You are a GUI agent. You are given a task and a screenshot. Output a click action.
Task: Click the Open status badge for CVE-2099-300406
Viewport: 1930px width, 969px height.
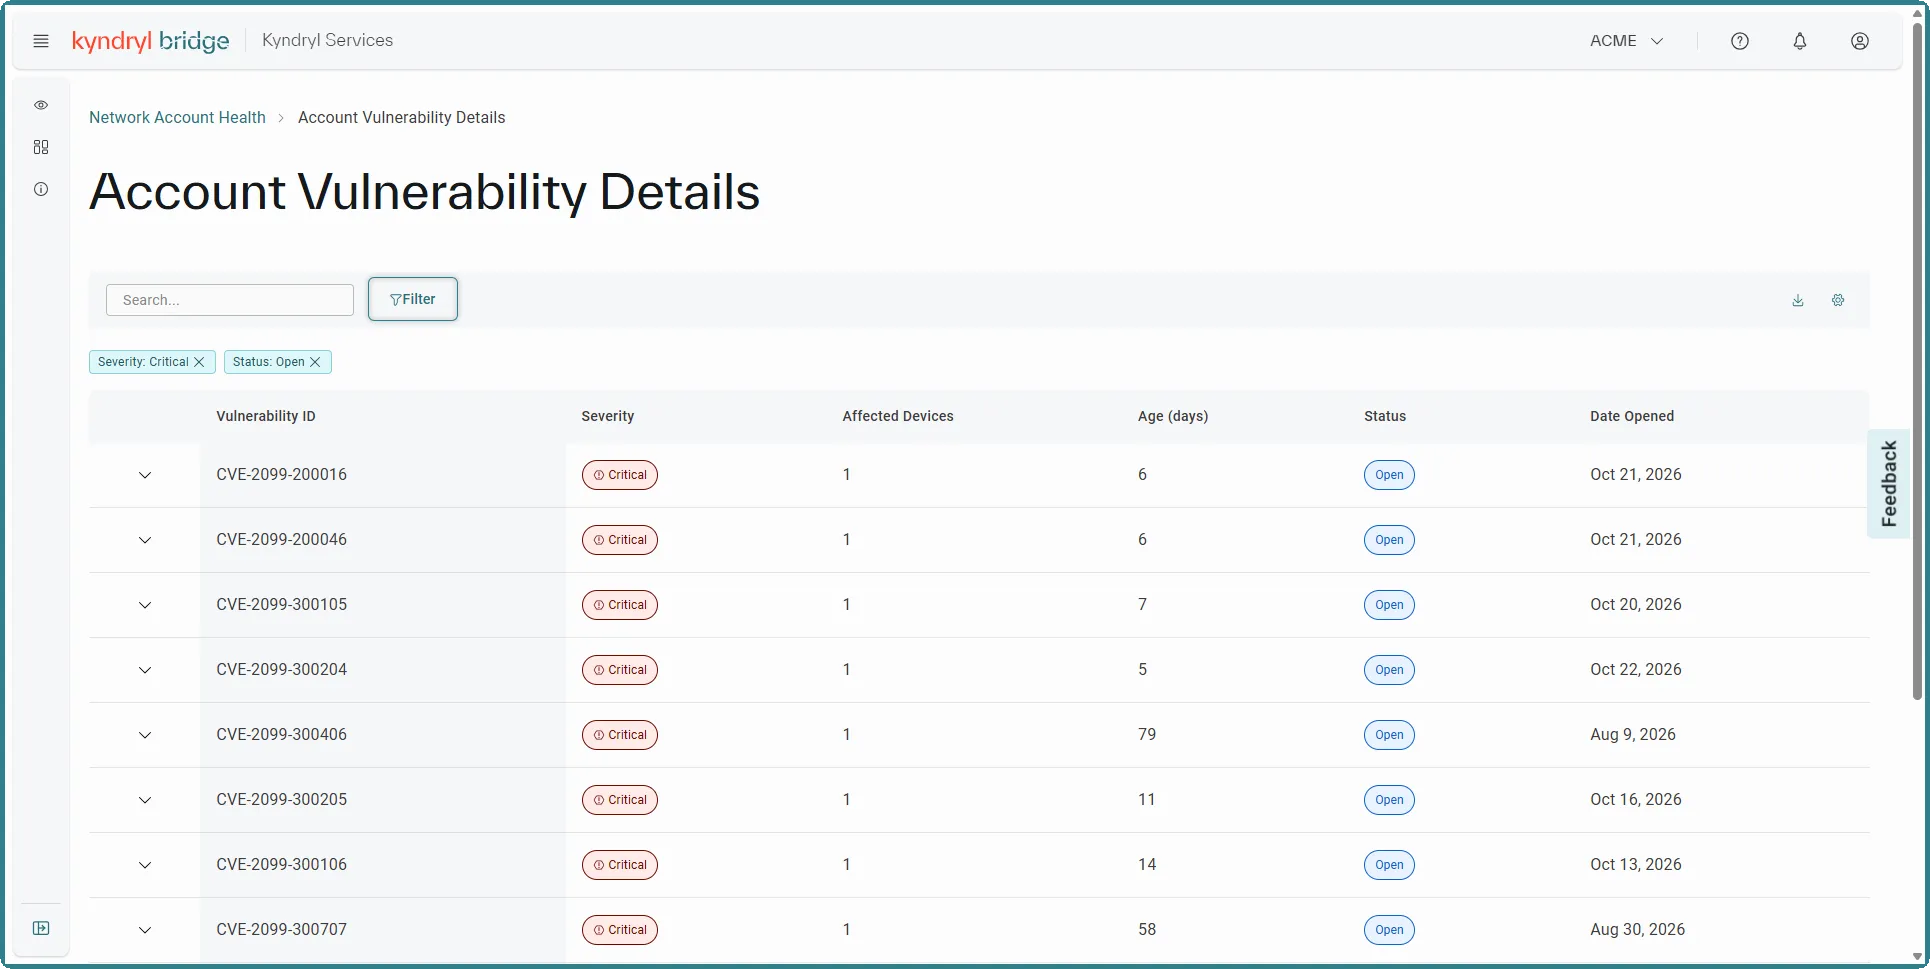click(1389, 735)
